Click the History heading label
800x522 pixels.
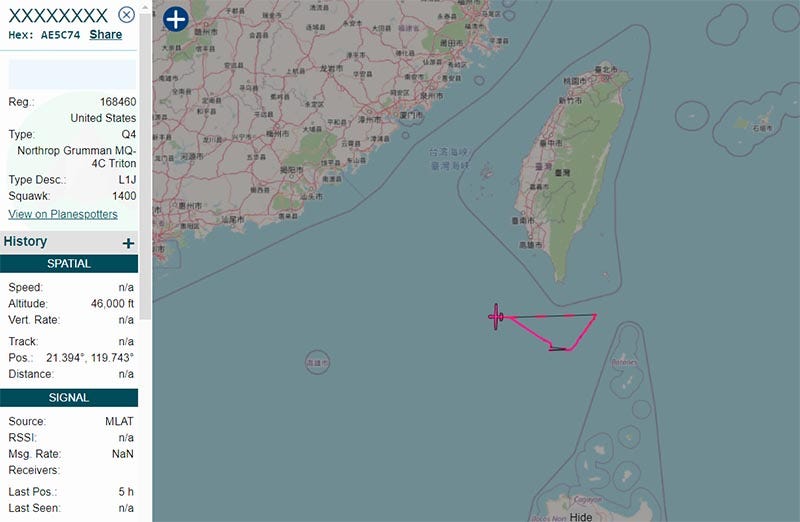[x=25, y=241]
